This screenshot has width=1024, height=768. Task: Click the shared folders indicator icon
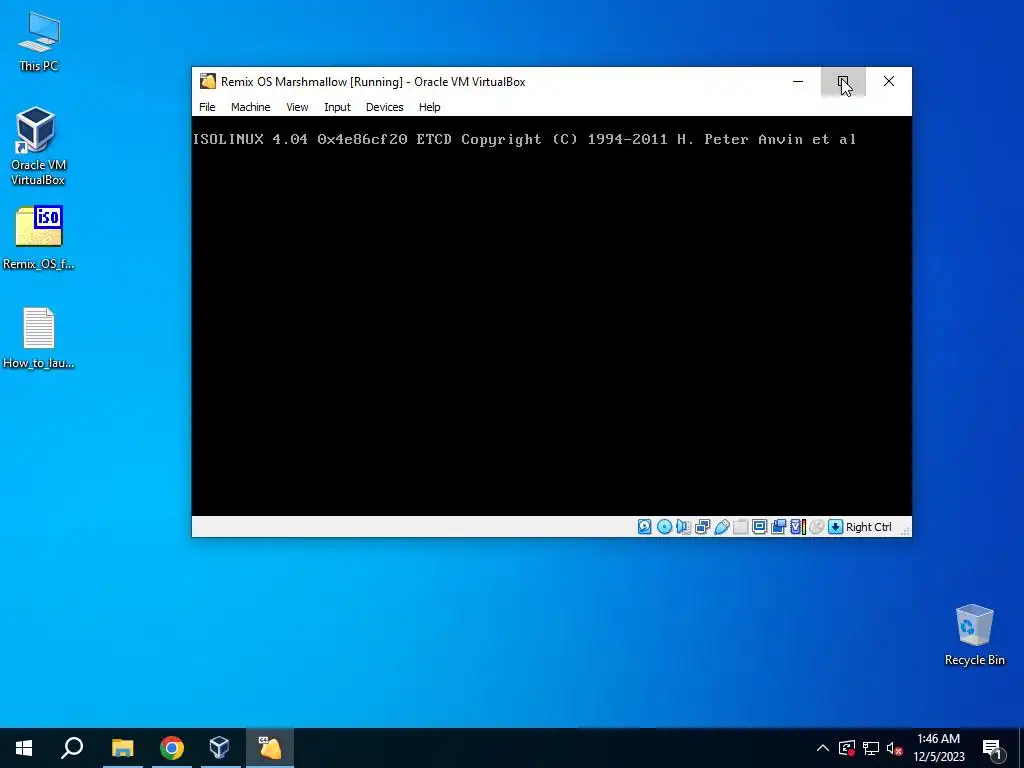741,527
